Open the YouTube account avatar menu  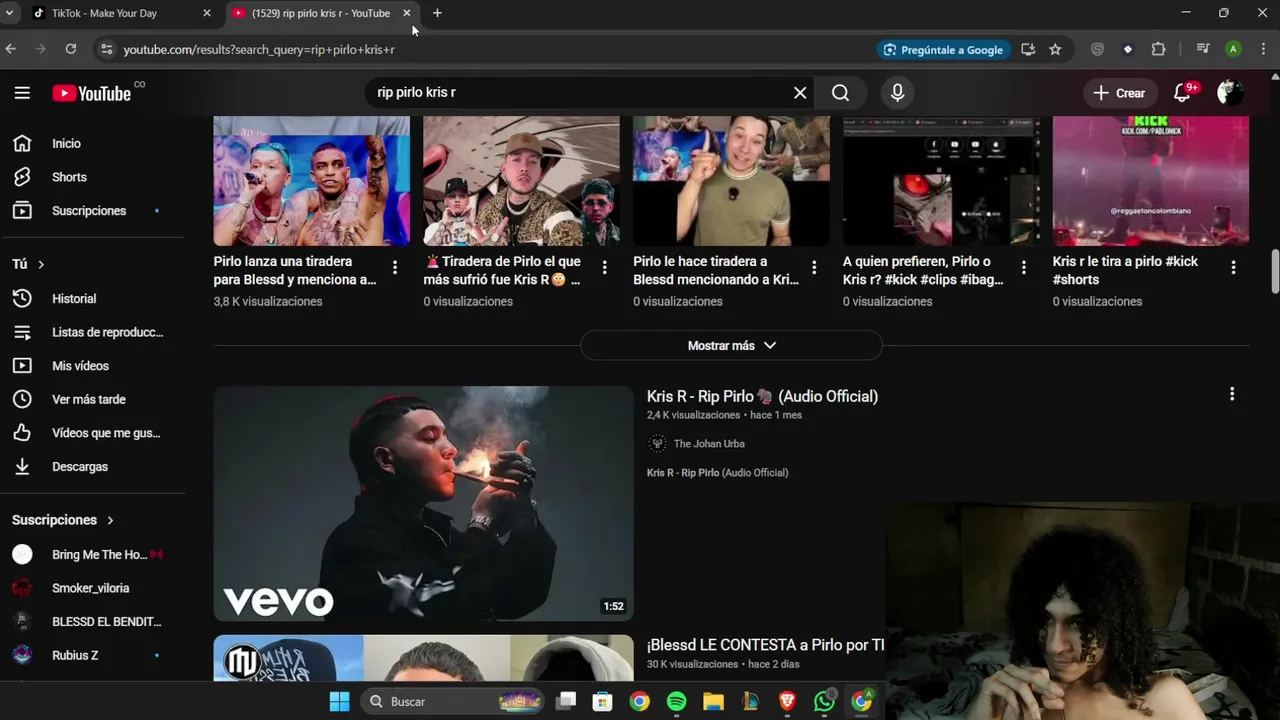pos(1230,93)
